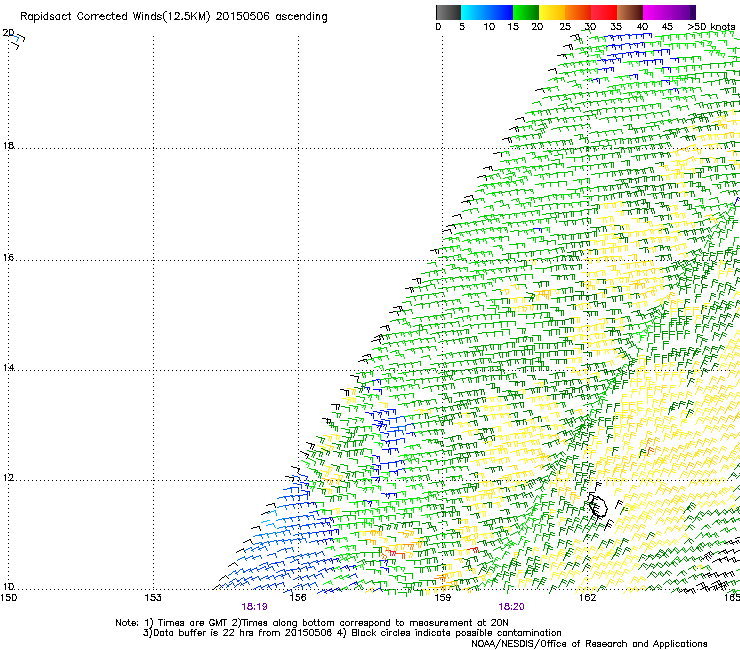Click the title "Rapidscat Corrected Winds(12.5KM)"
740x650 pixels.
[x=115, y=17]
